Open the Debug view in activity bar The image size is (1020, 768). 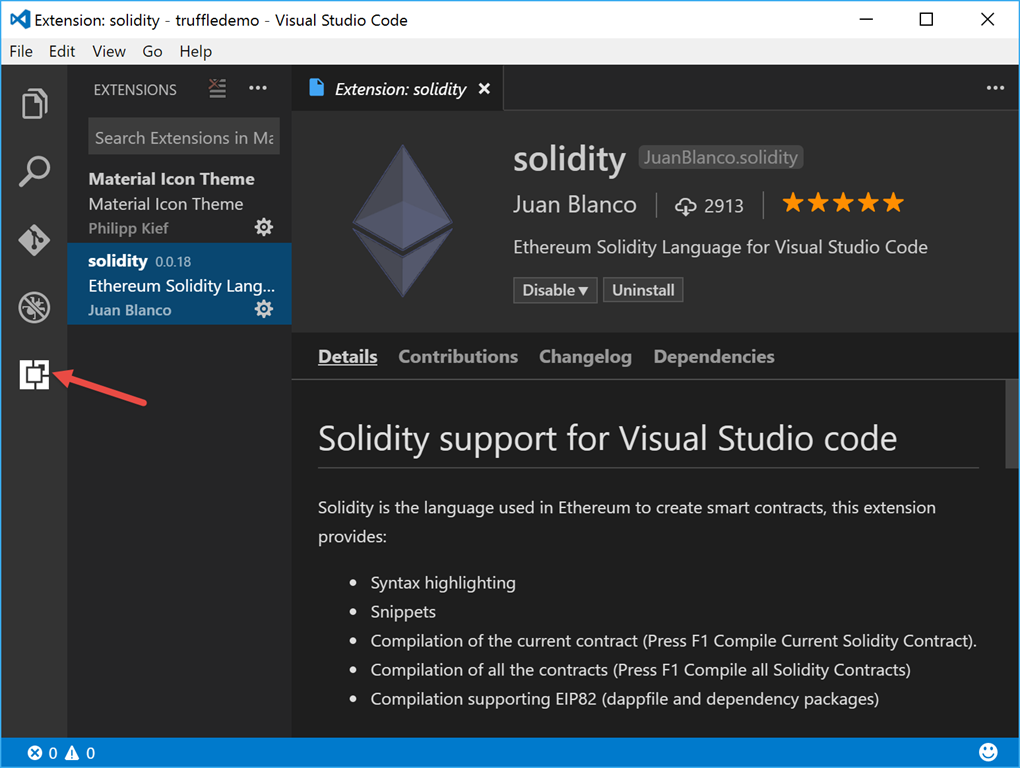pos(34,308)
